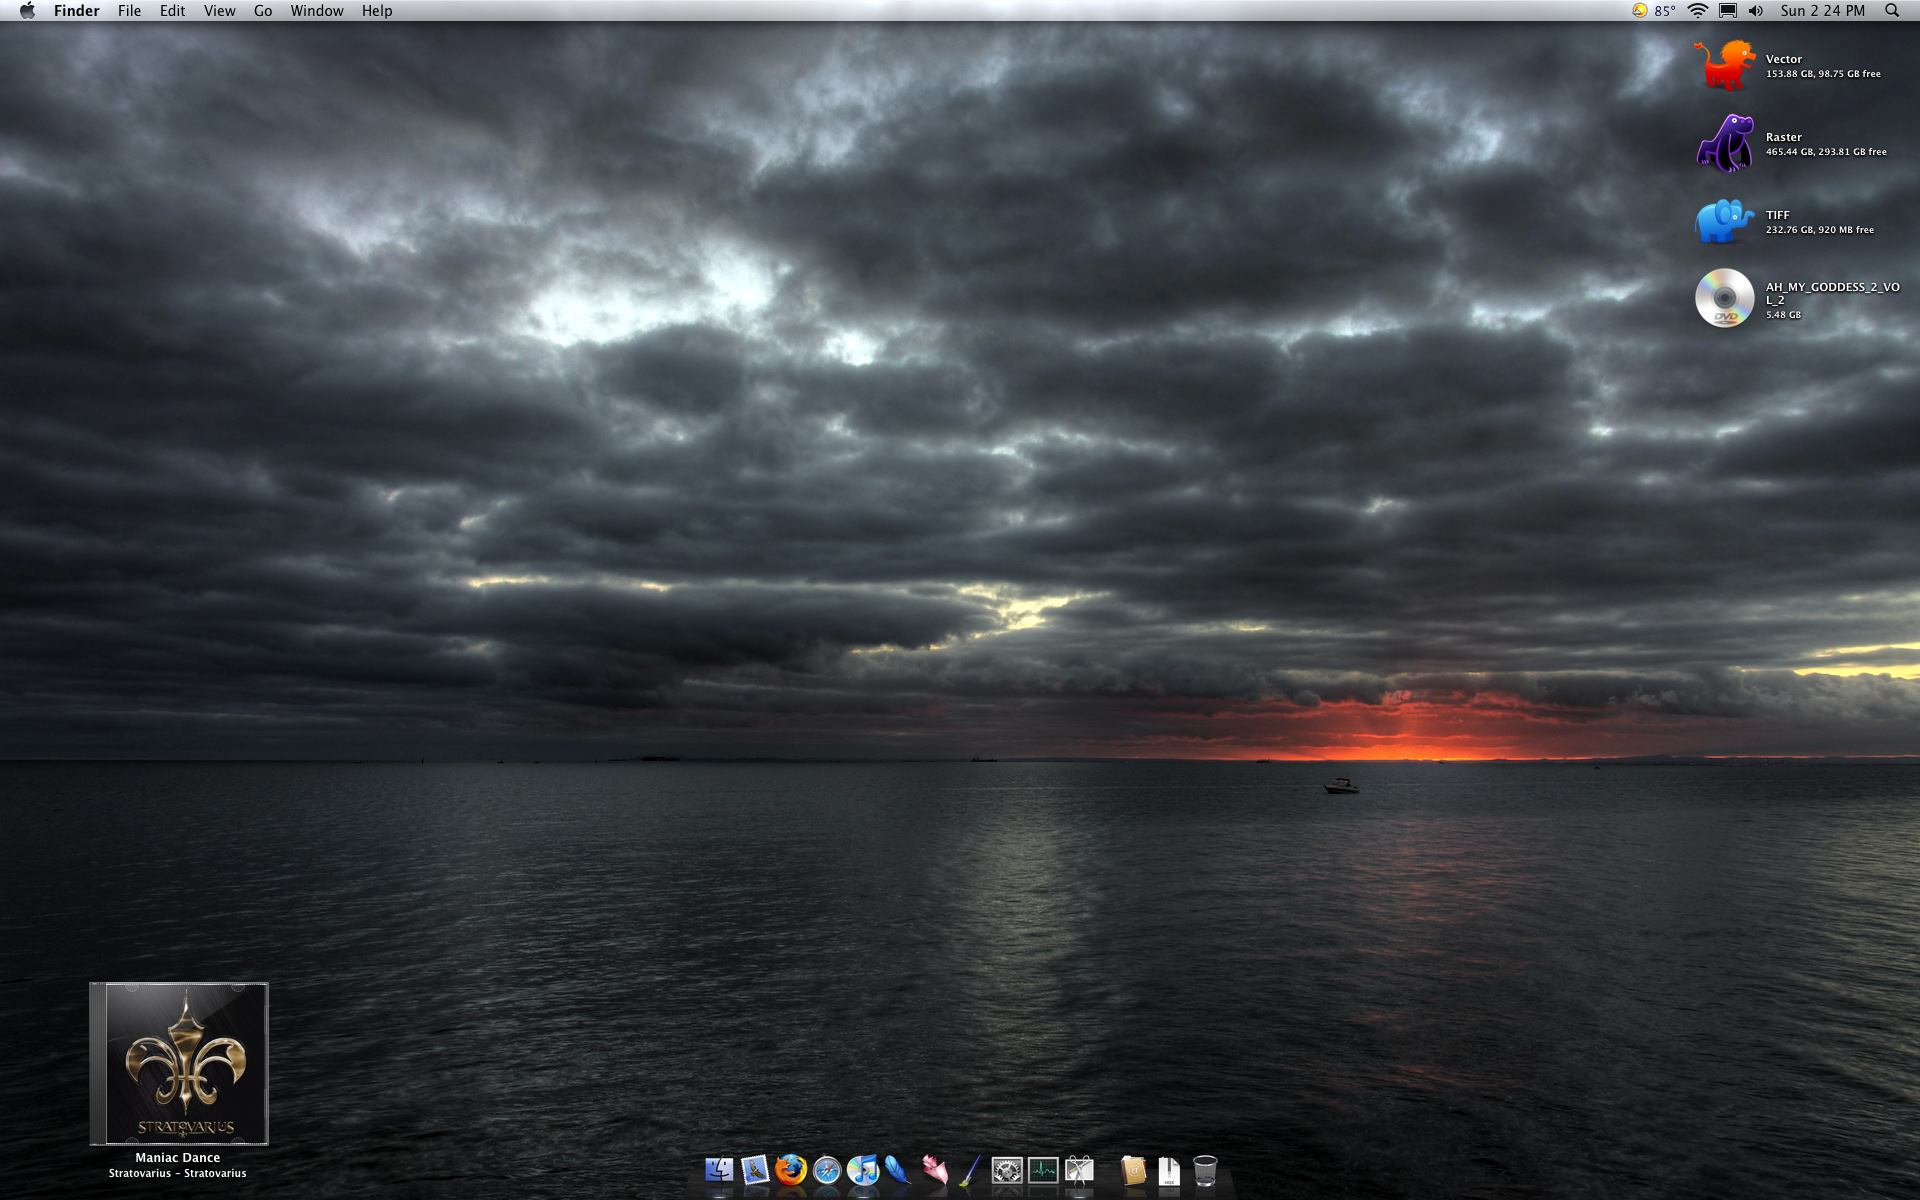The width and height of the screenshot is (1920, 1200).
Task: Click the Trash icon in the Dock
Action: pyautogui.click(x=1205, y=1170)
